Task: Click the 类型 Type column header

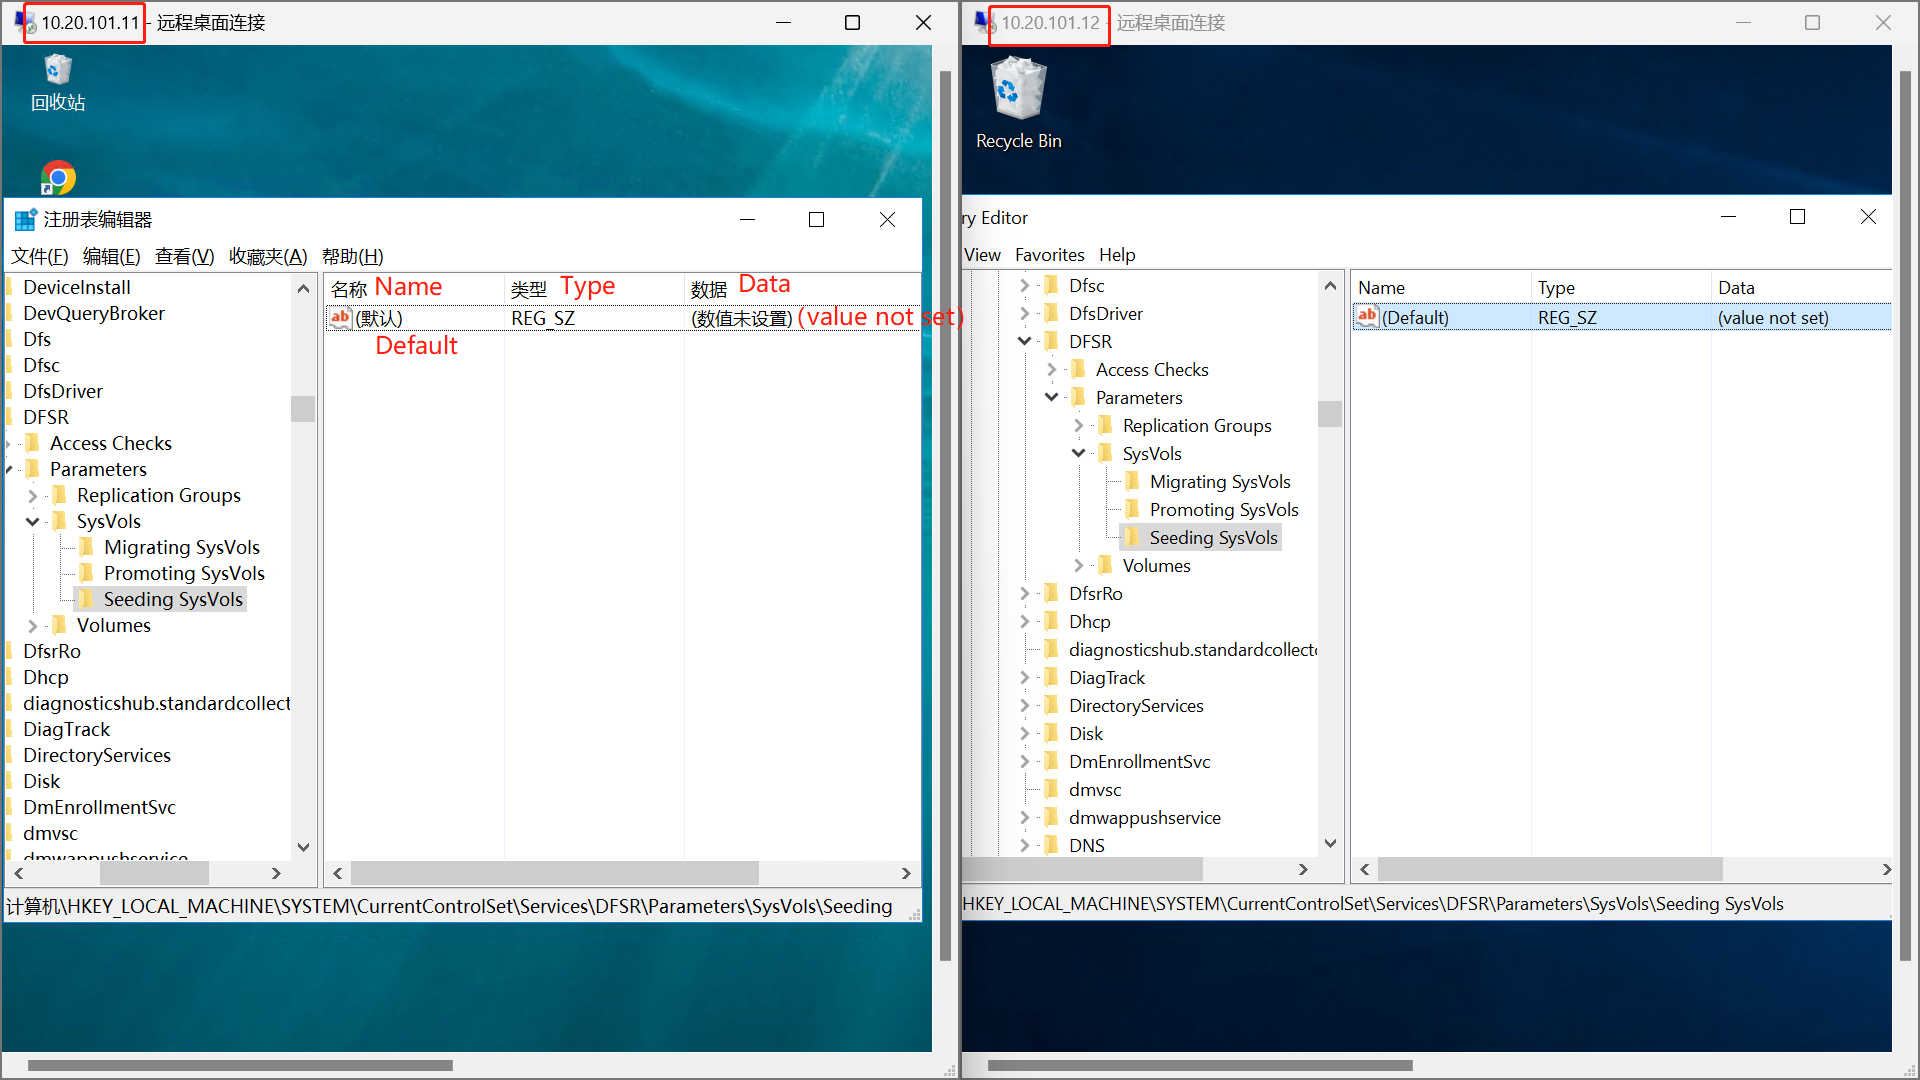Action: click(x=529, y=289)
